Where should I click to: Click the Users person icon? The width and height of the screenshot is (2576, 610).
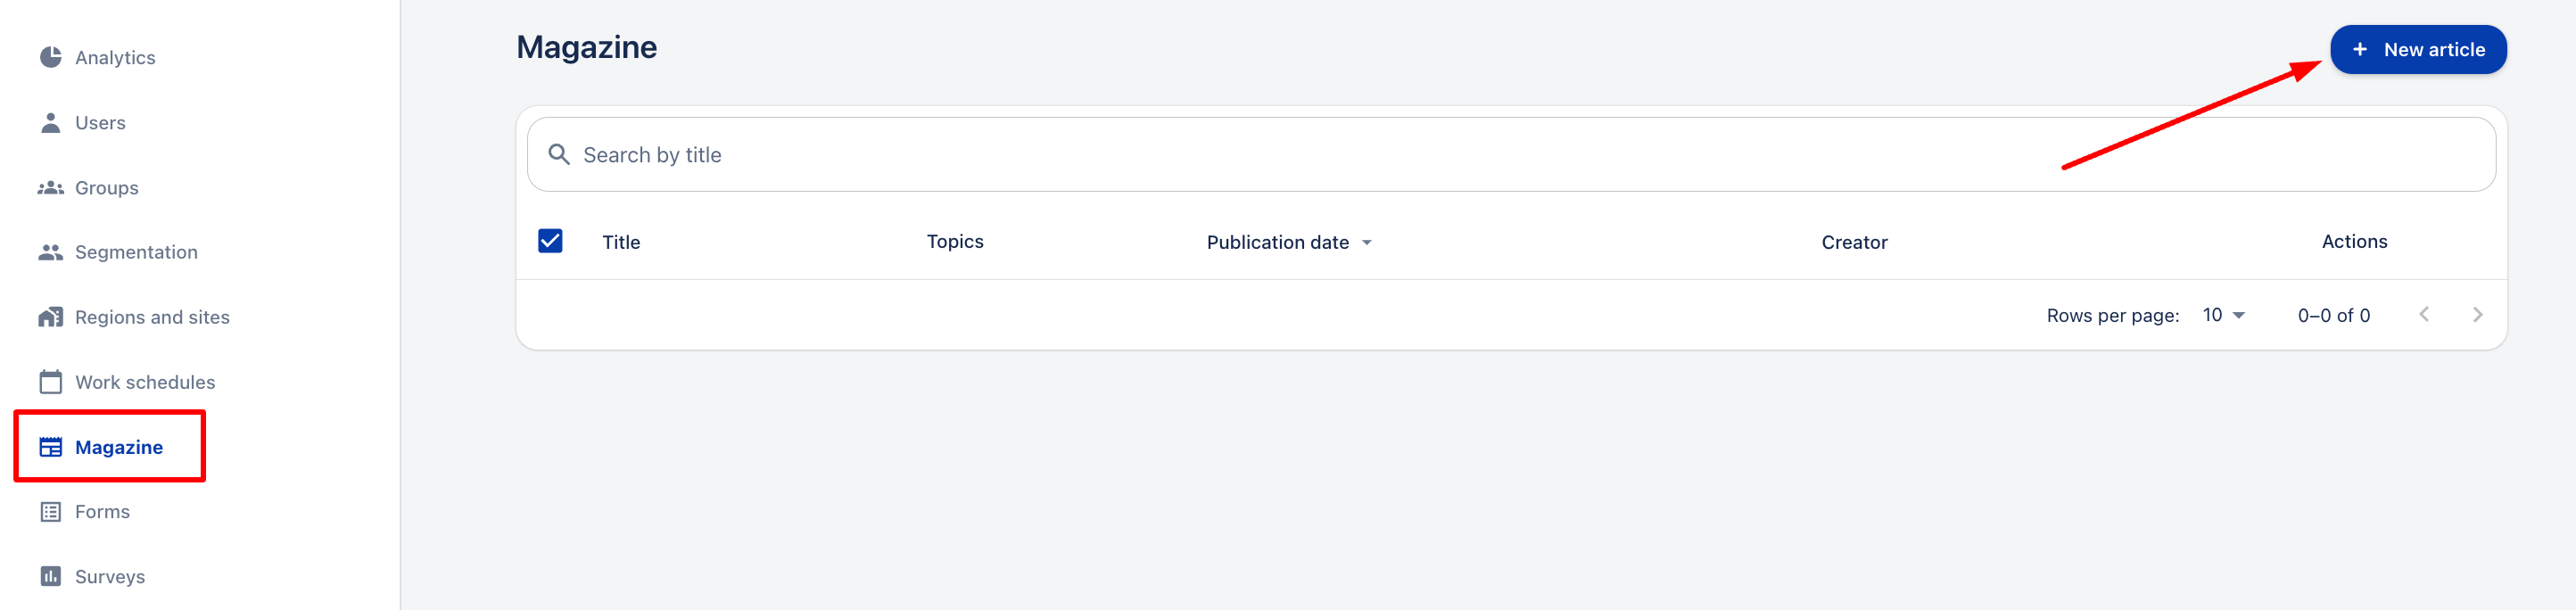click(50, 123)
